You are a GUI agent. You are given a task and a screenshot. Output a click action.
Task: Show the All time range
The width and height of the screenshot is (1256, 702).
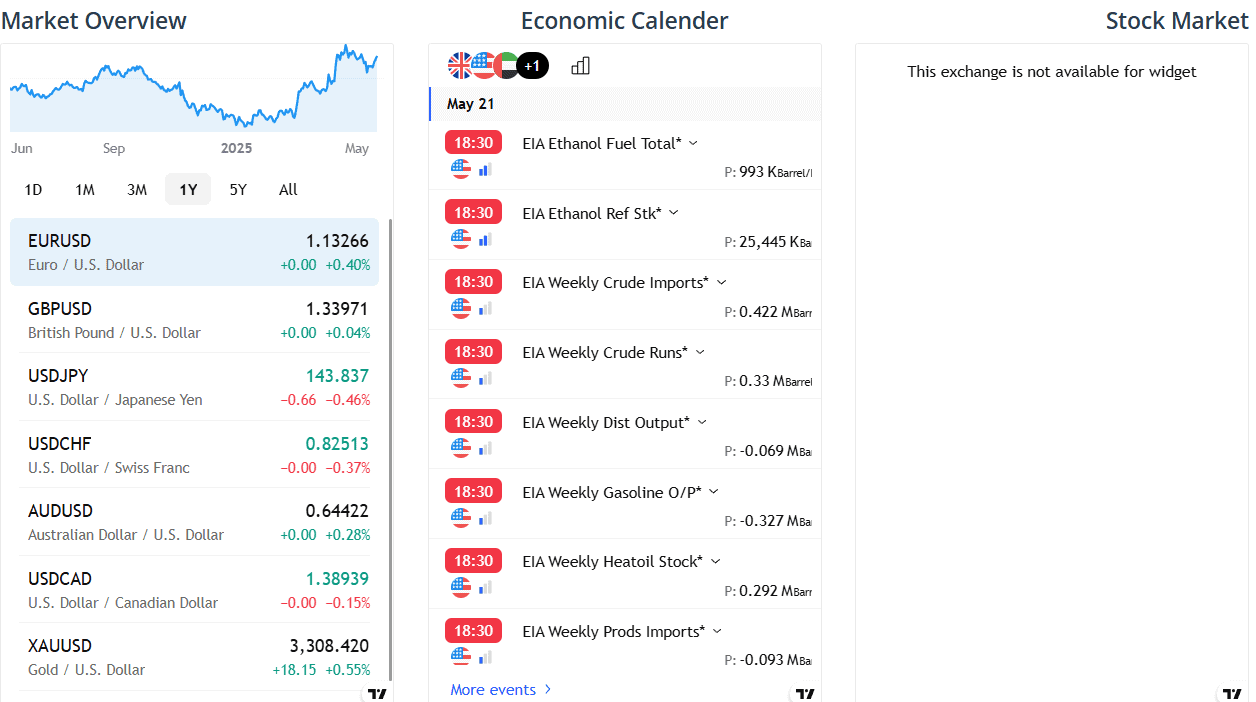click(288, 190)
